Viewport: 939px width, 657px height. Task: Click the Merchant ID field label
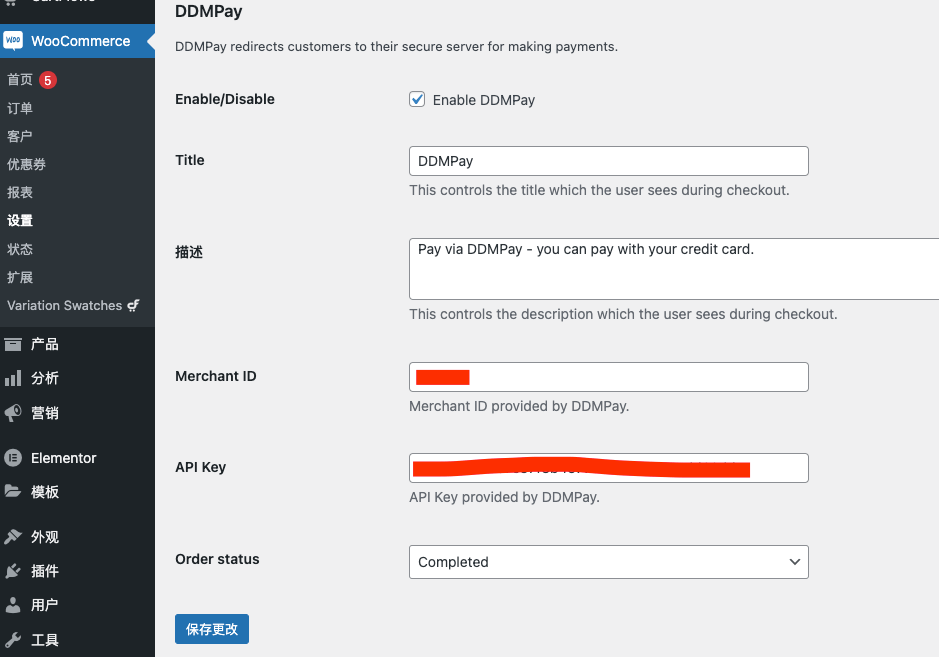216,376
